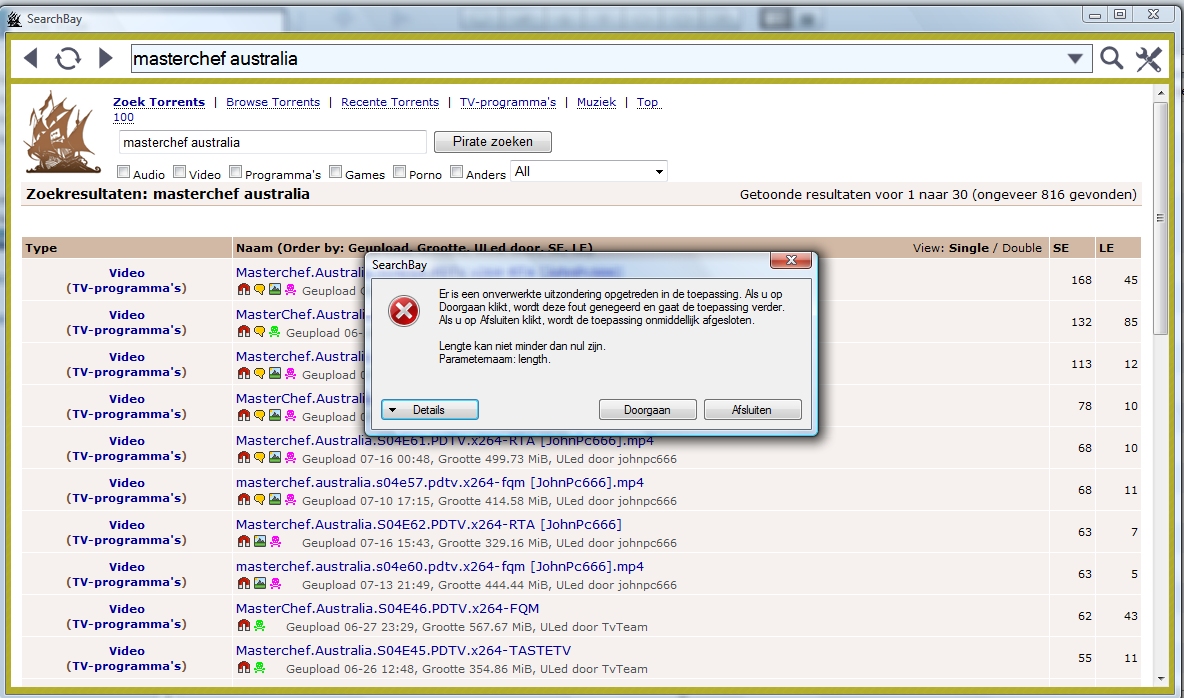The height and width of the screenshot is (698, 1184).
Task: Open the All category dropdown
Action: tap(589, 171)
